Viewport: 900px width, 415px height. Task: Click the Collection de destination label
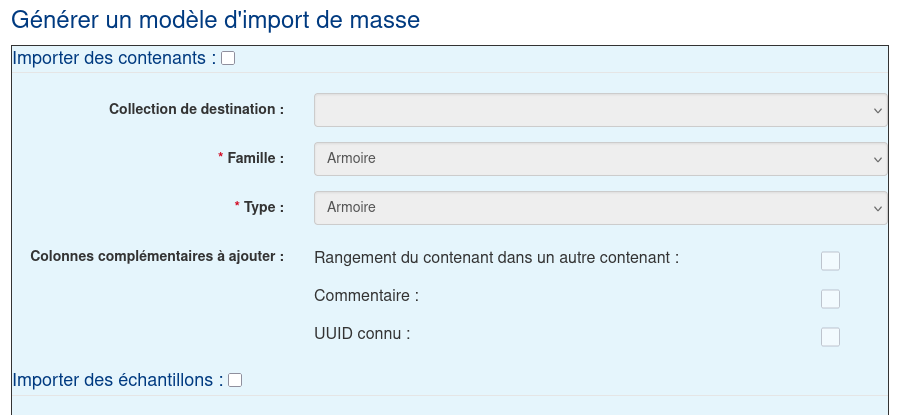(x=196, y=109)
